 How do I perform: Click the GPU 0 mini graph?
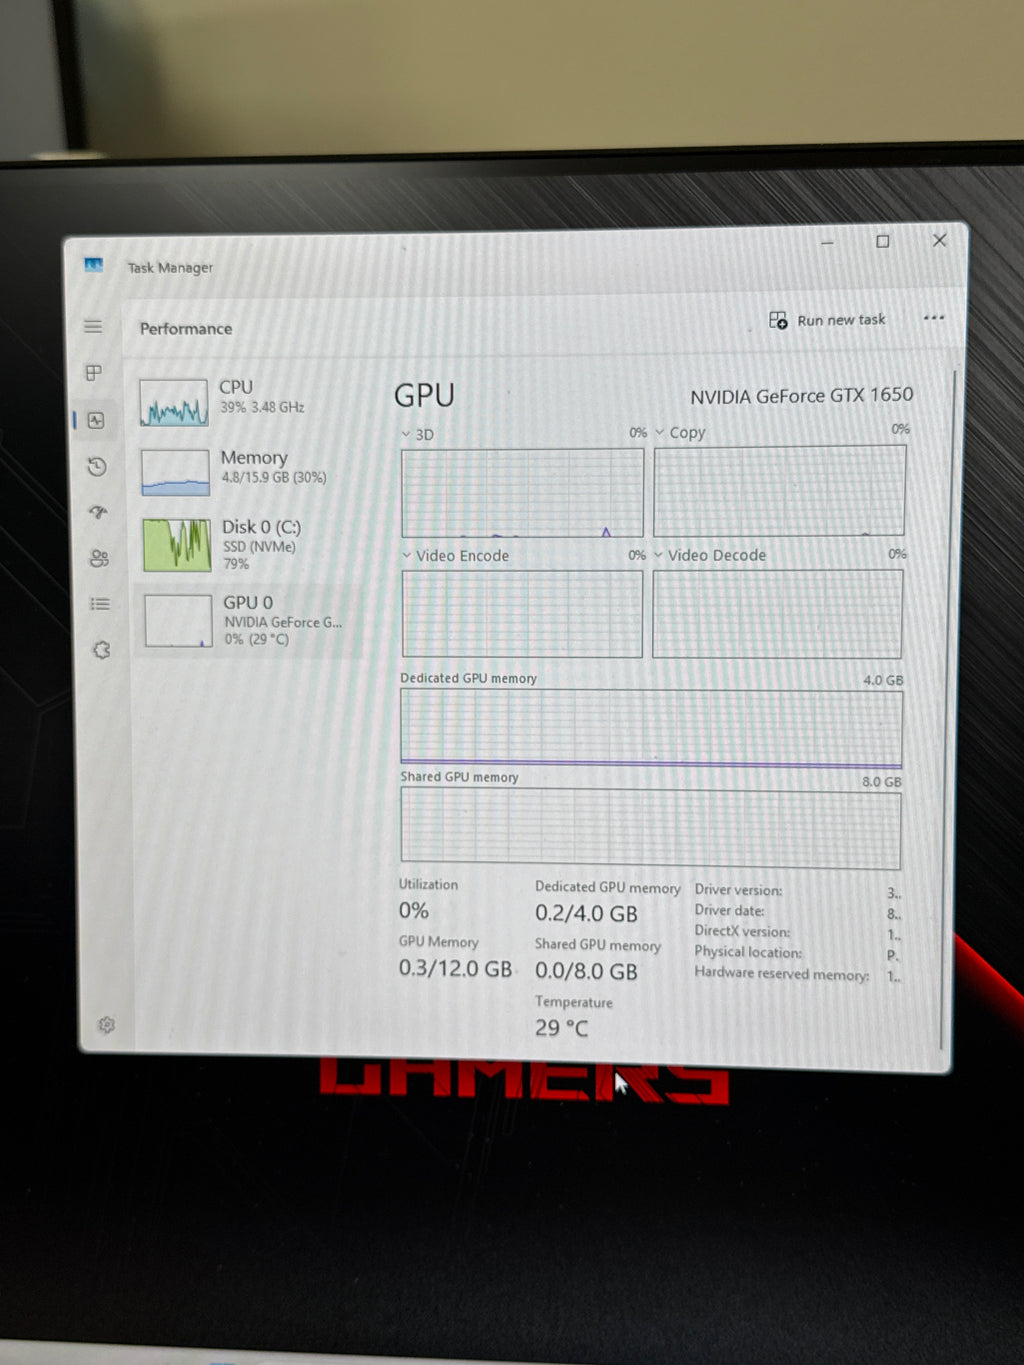click(x=178, y=621)
